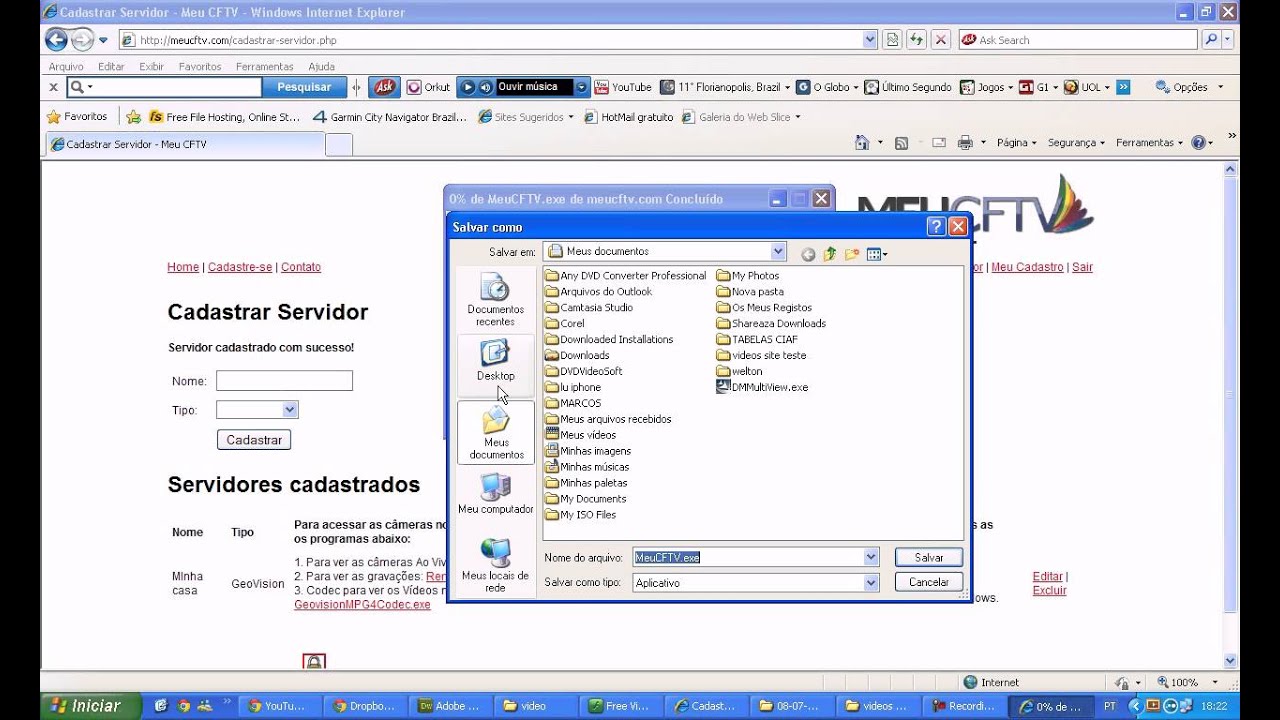Follow the Home link on the page

coord(183,267)
